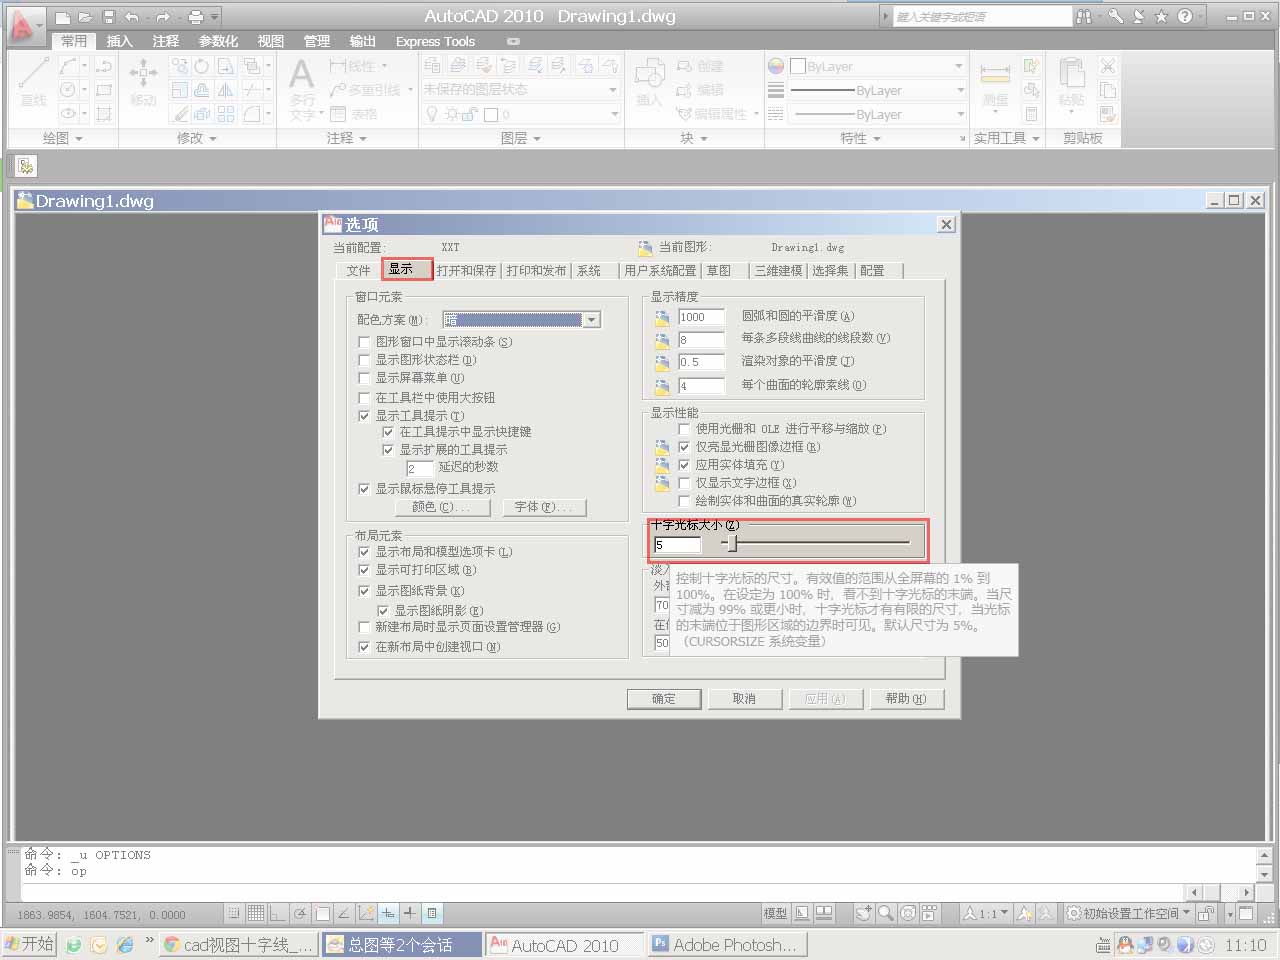
Task: Click the Insert block (插入) icon
Action: [x=649, y=82]
